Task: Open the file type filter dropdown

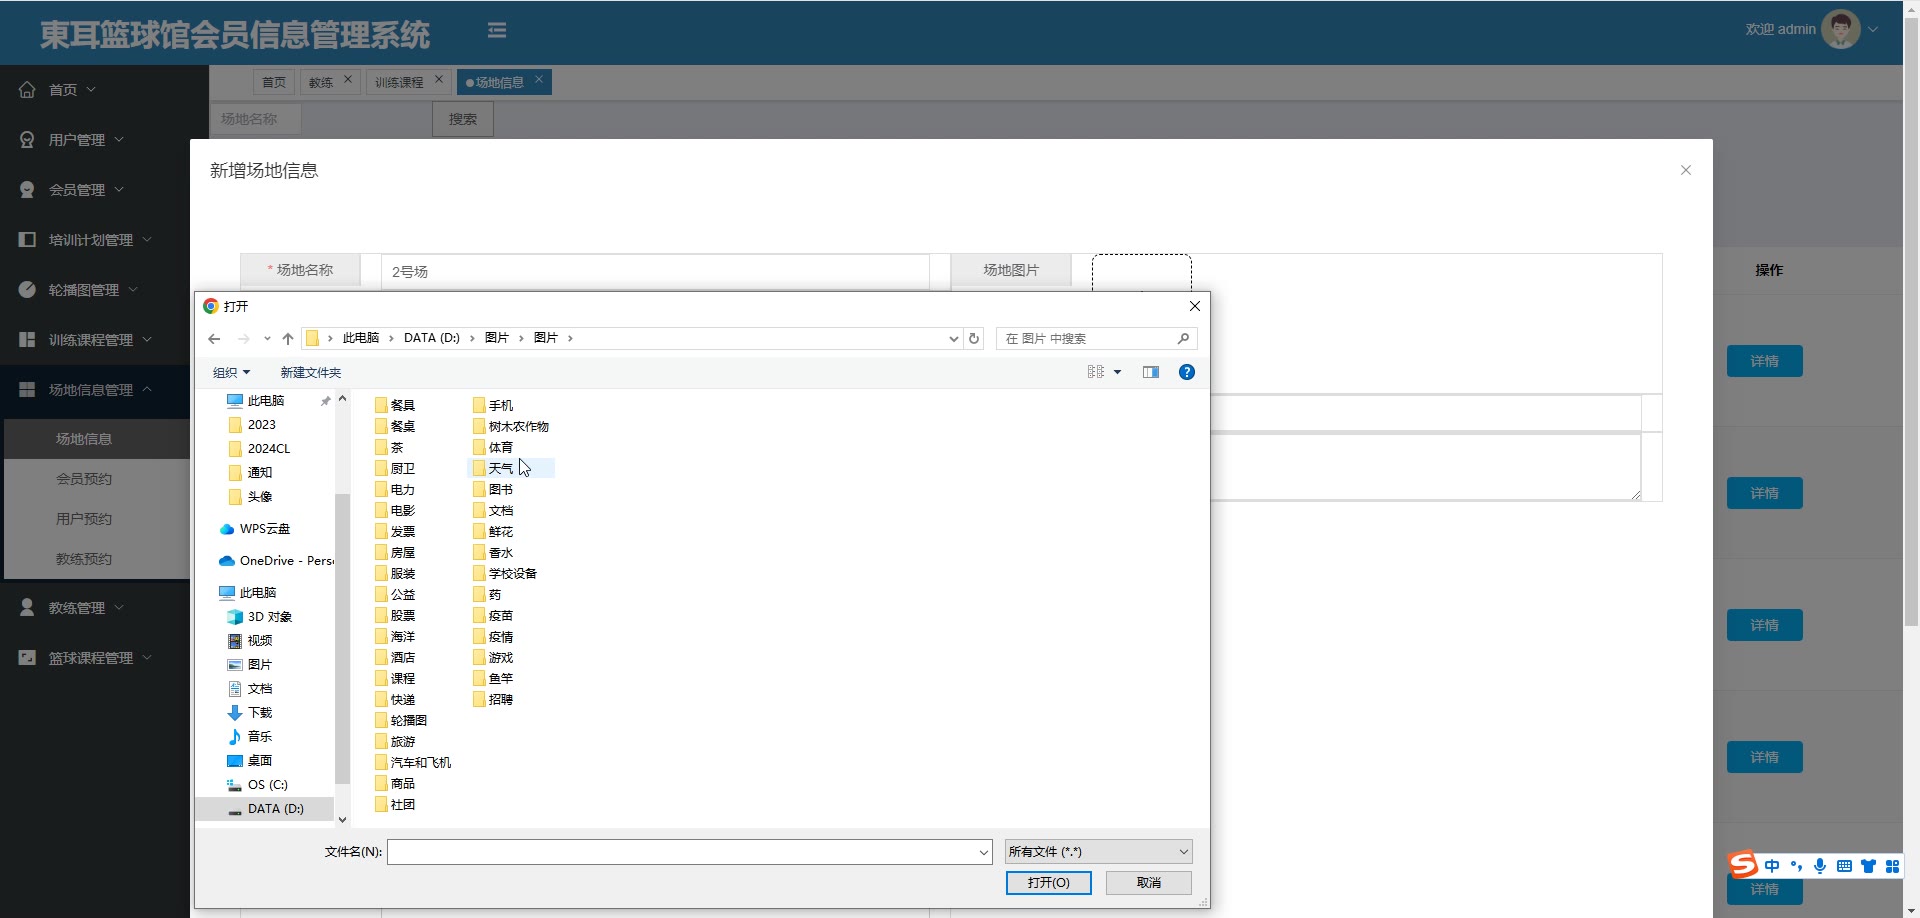Action: click(1098, 852)
